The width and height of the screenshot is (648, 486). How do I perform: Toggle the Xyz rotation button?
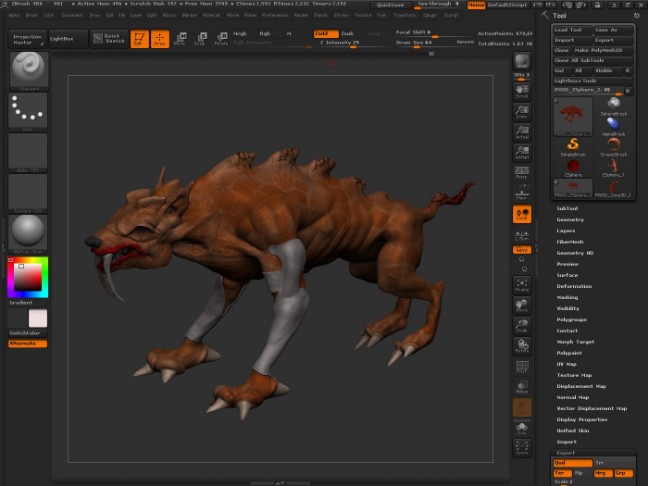point(522,250)
